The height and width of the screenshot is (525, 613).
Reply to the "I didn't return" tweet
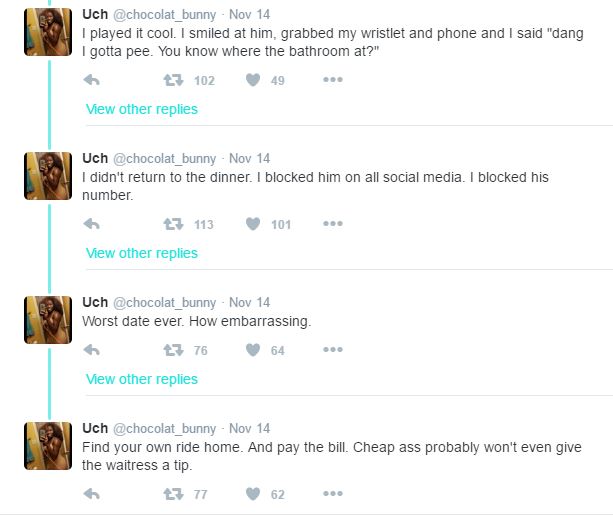coord(92,224)
